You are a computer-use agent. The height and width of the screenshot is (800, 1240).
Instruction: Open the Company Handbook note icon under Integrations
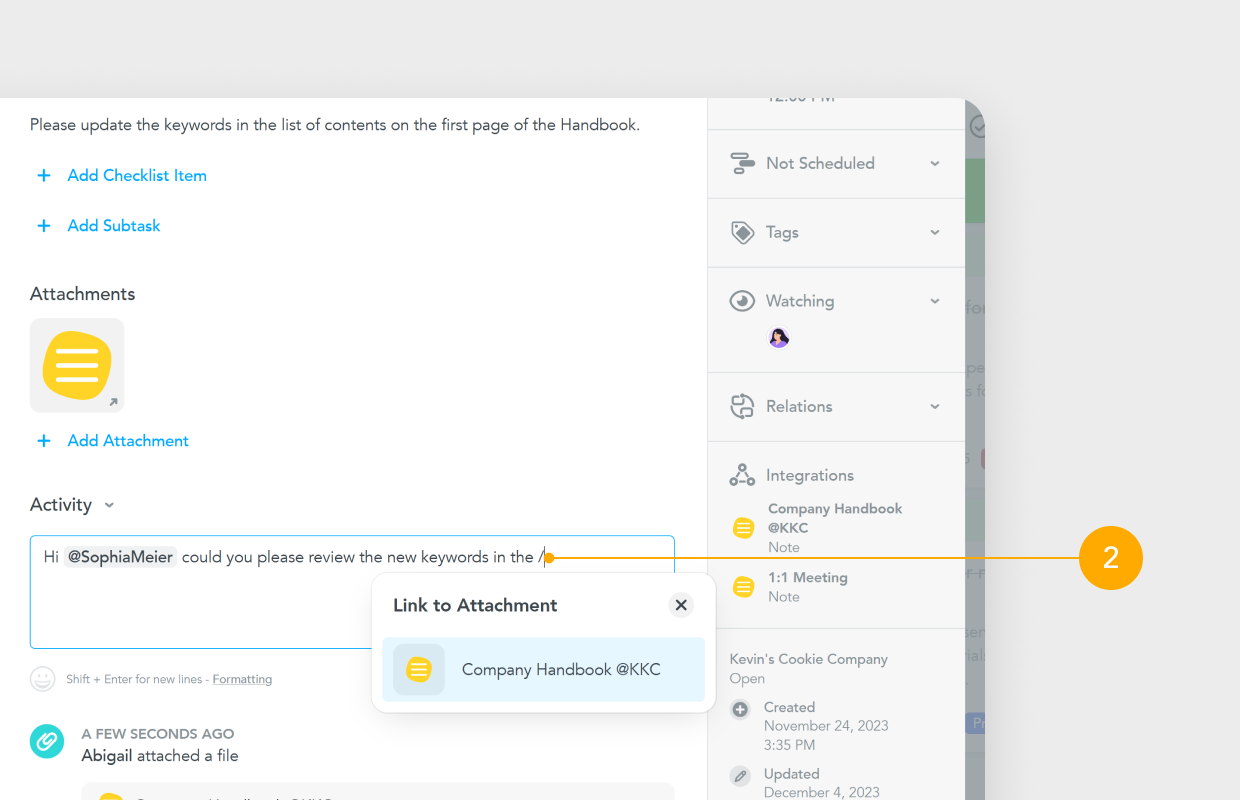742,527
